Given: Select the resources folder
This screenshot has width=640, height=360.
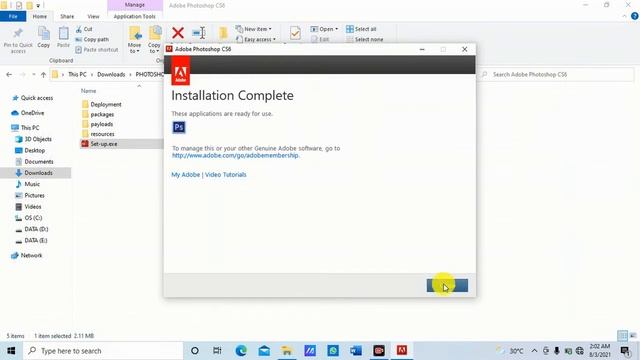Looking at the screenshot, I should click(x=98, y=134).
